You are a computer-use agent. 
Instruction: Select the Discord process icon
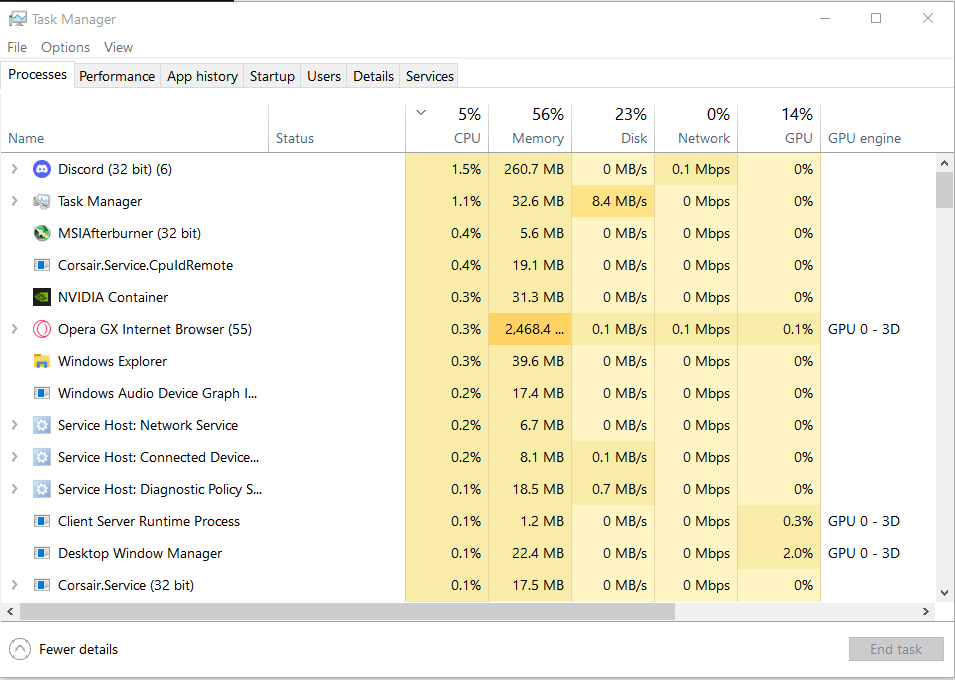point(41,169)
